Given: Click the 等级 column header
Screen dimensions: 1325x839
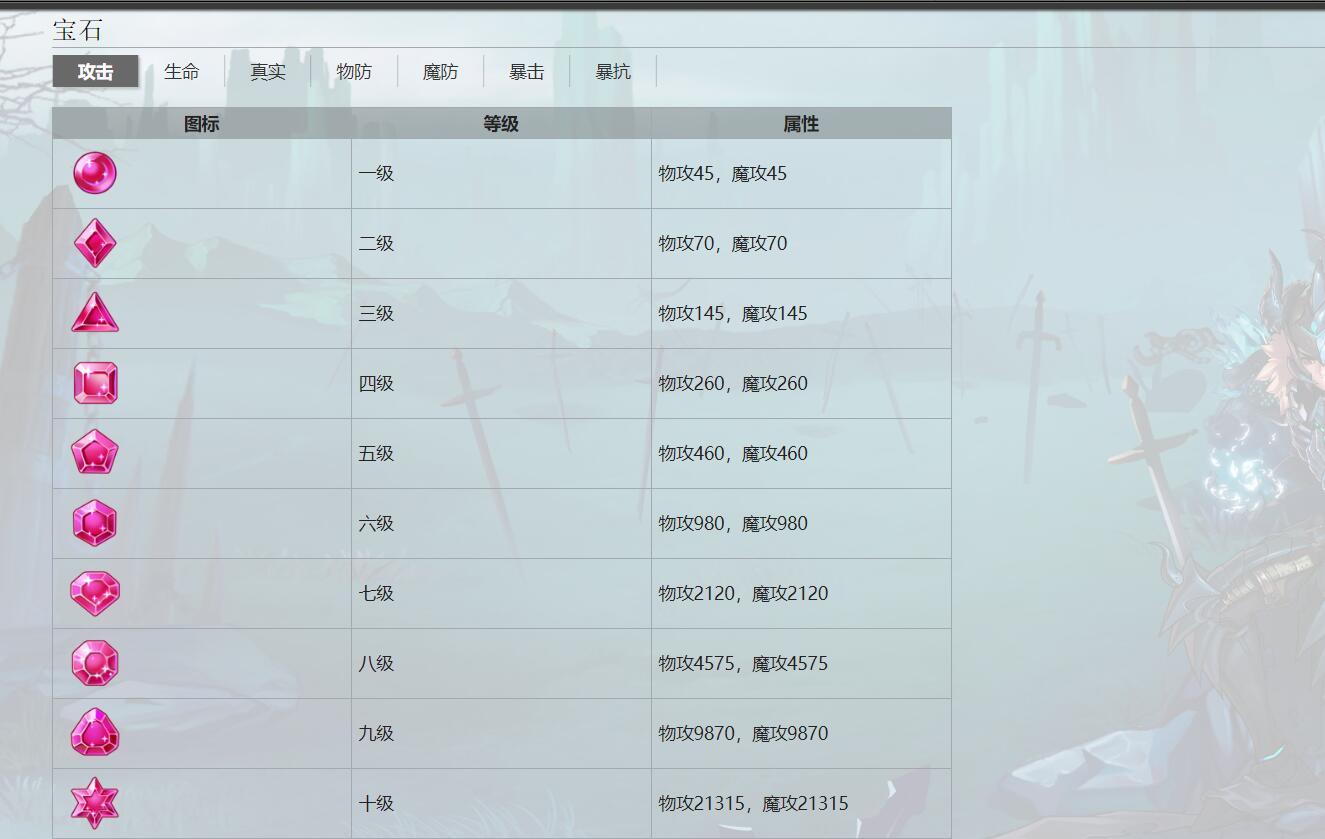Looking at the screenshot, I should pyautogui.click(x=501, y=124).
